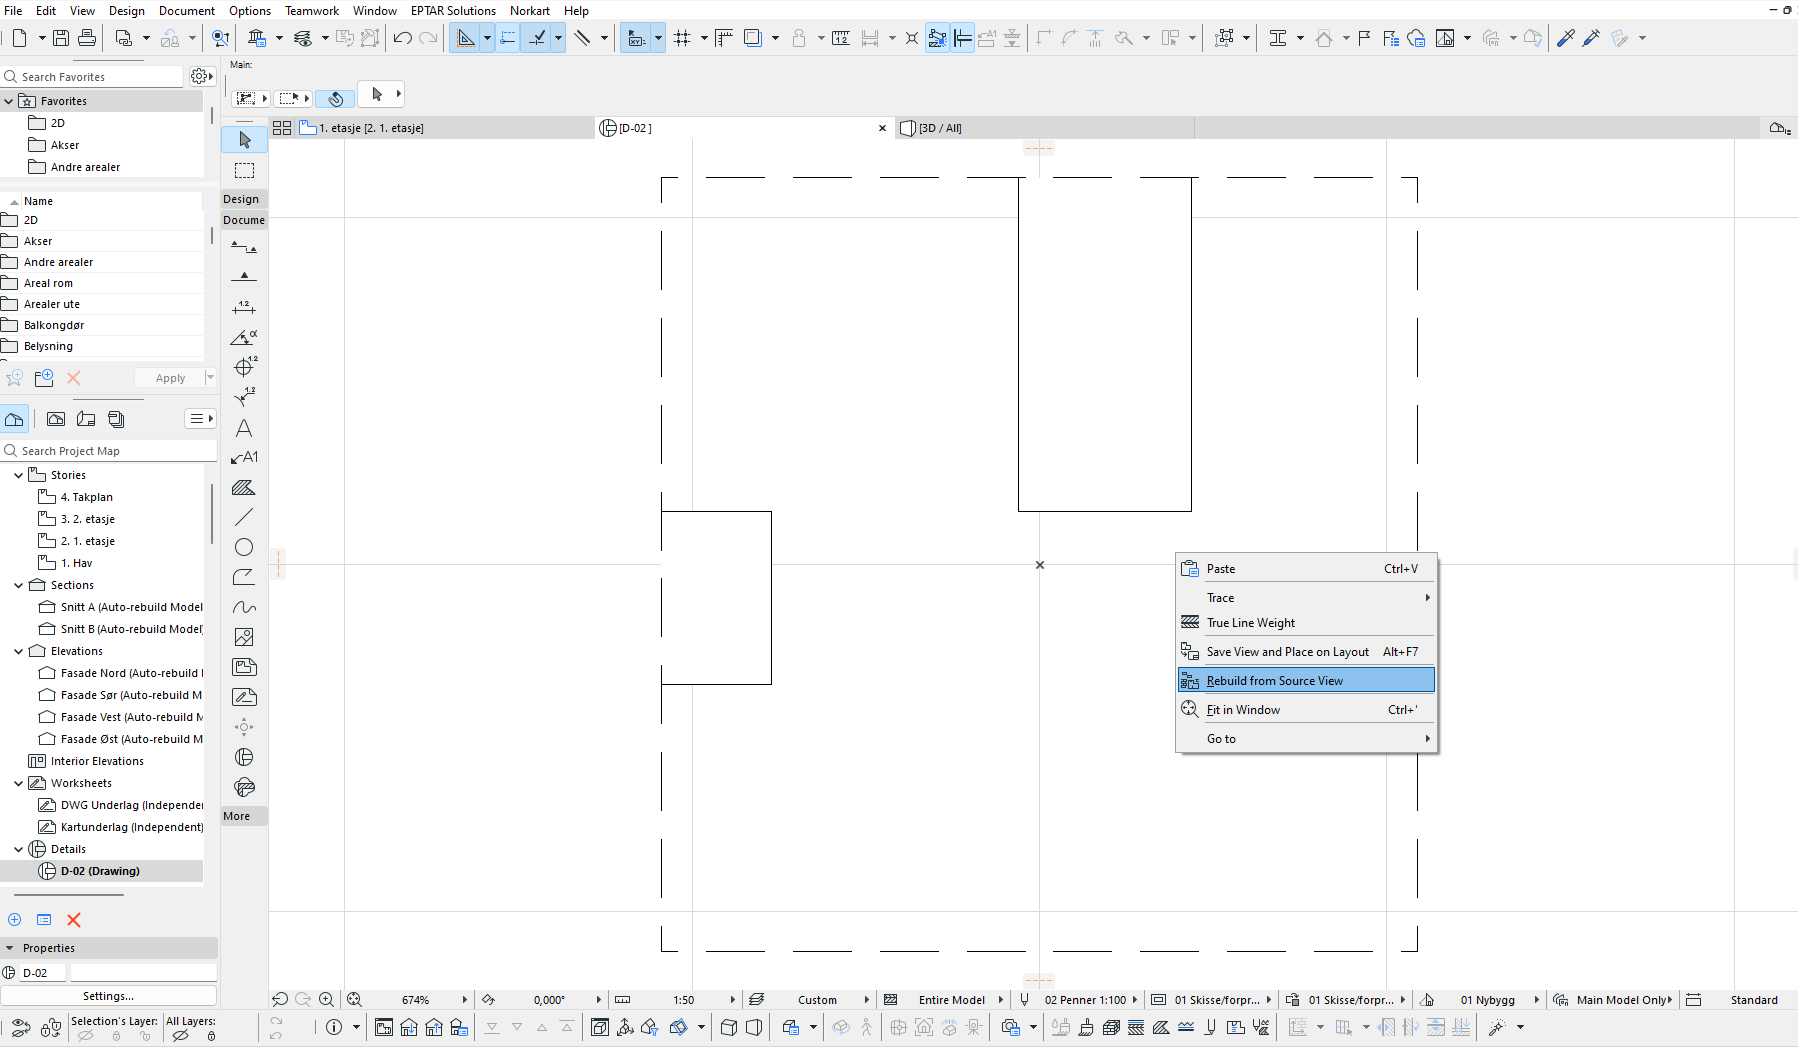Toggle the grid snap button in the toolbar

pos(682,38)
